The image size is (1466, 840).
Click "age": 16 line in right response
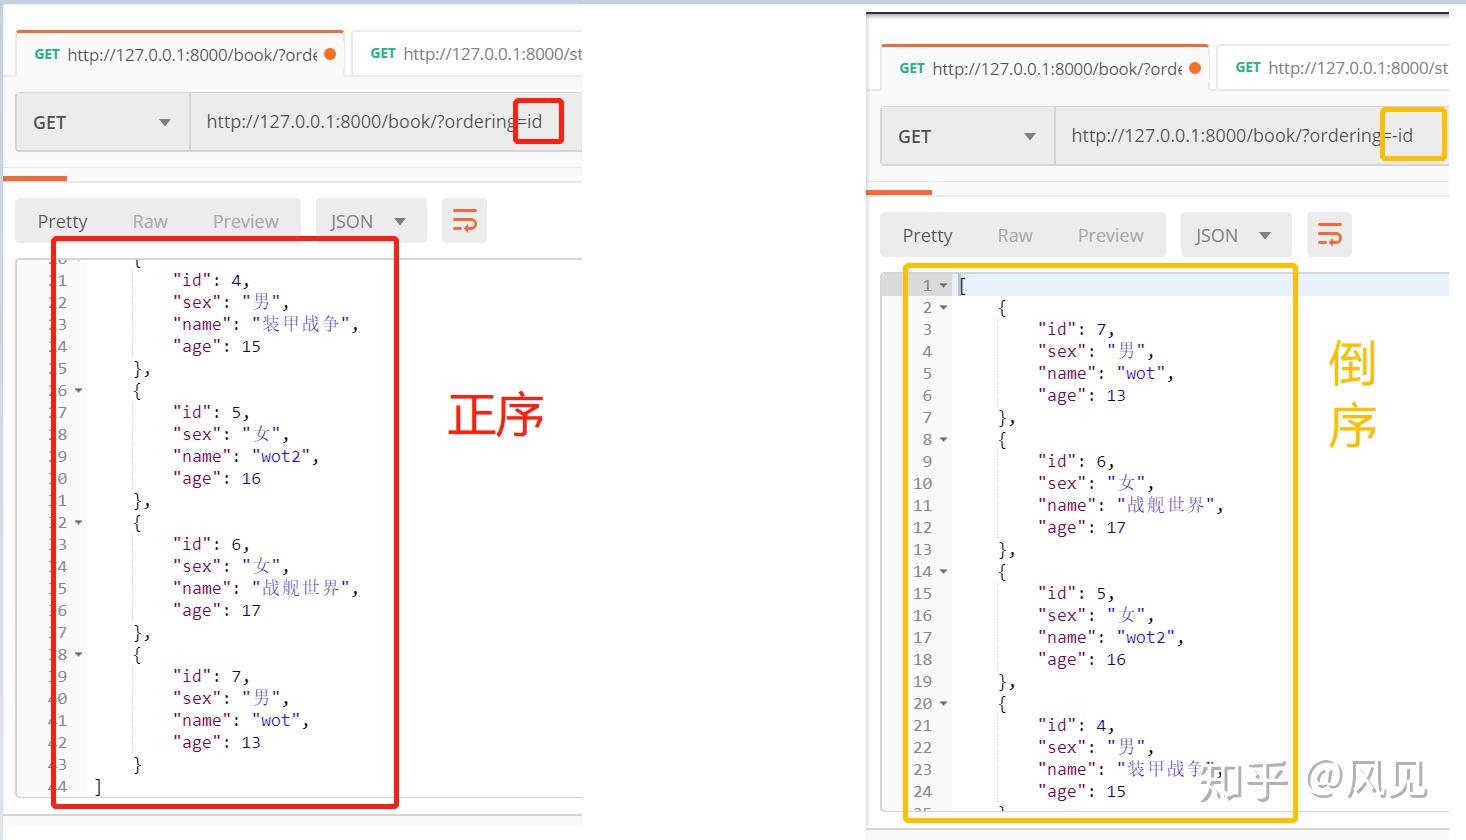tap(1081, 660)
